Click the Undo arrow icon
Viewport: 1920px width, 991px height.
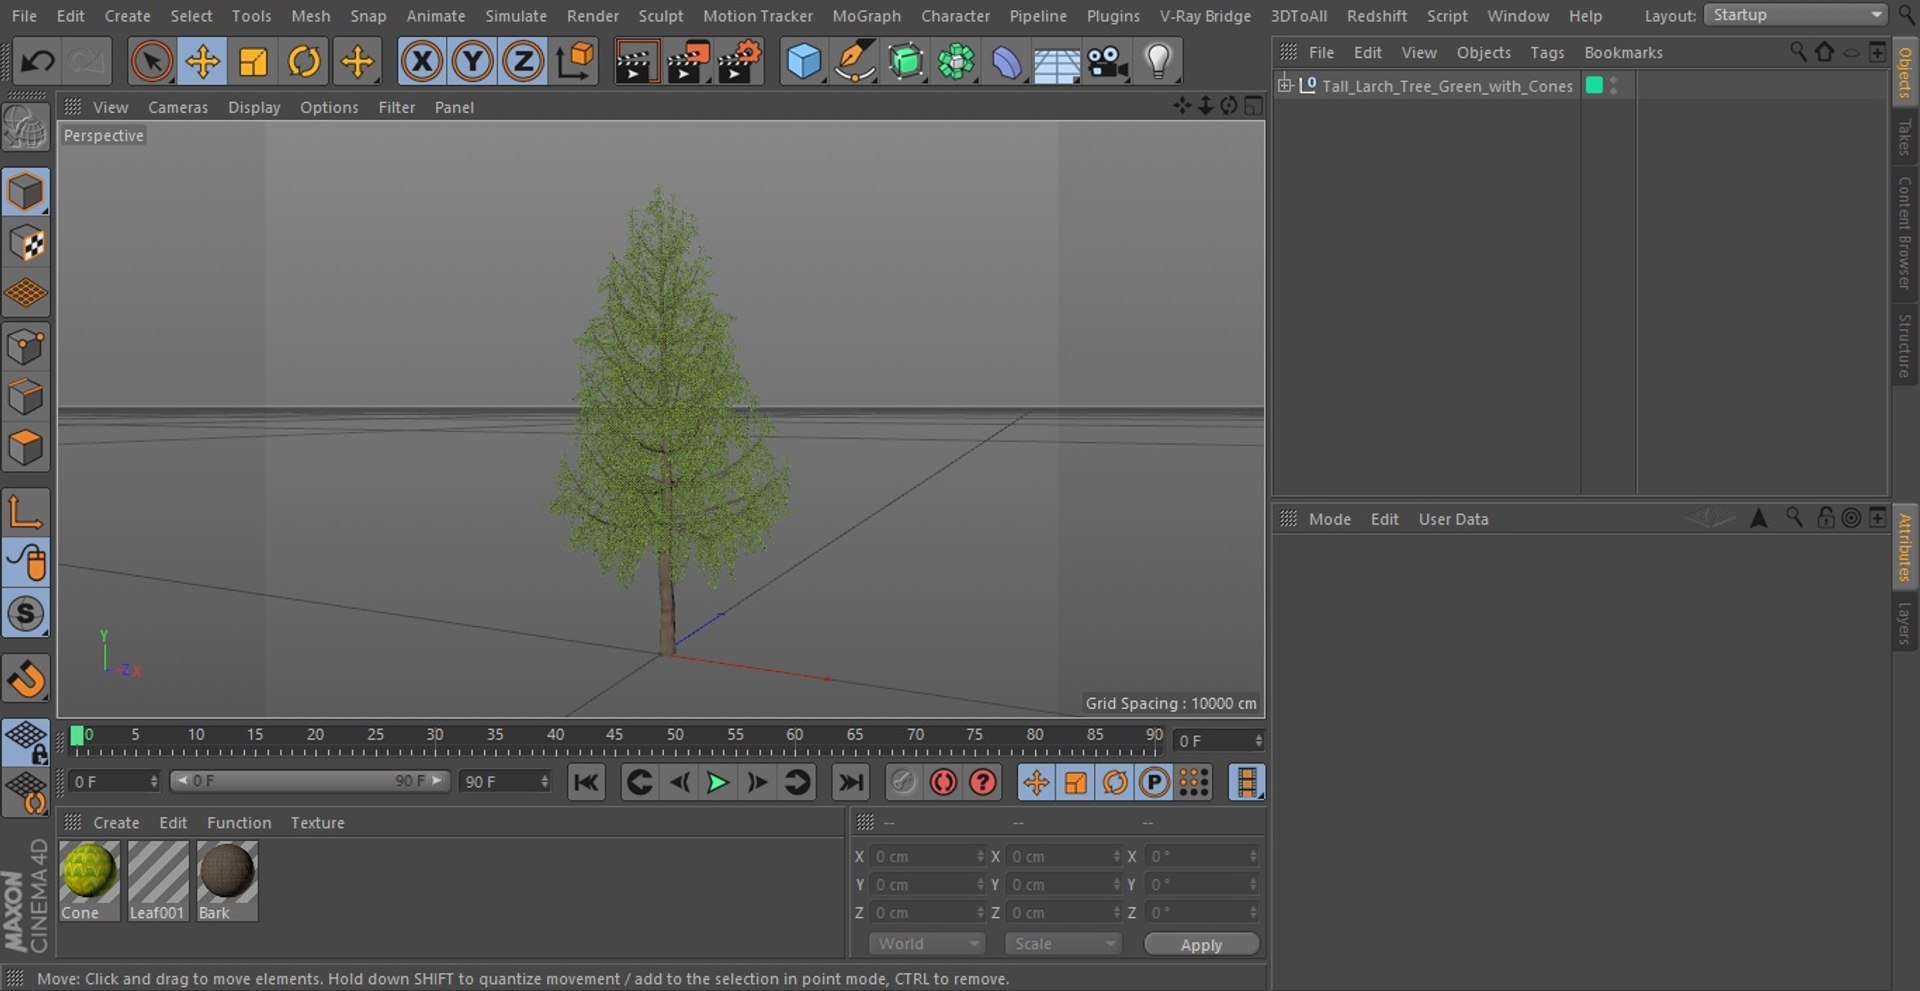(x=38, y=62)
